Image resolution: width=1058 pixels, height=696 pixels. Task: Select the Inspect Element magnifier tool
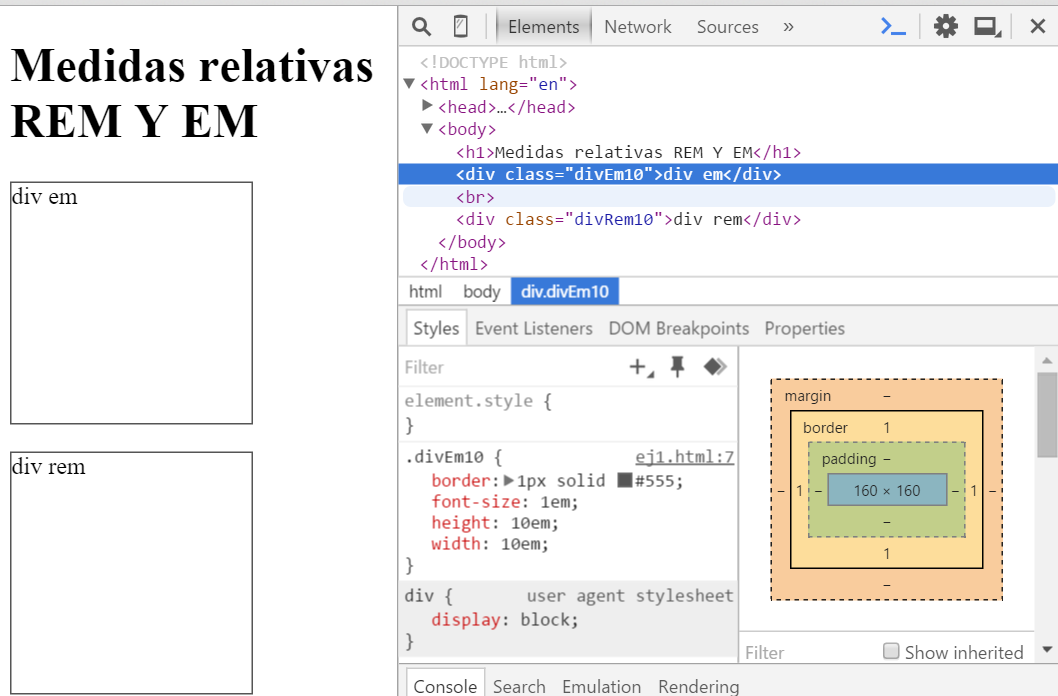pos(420,26)
